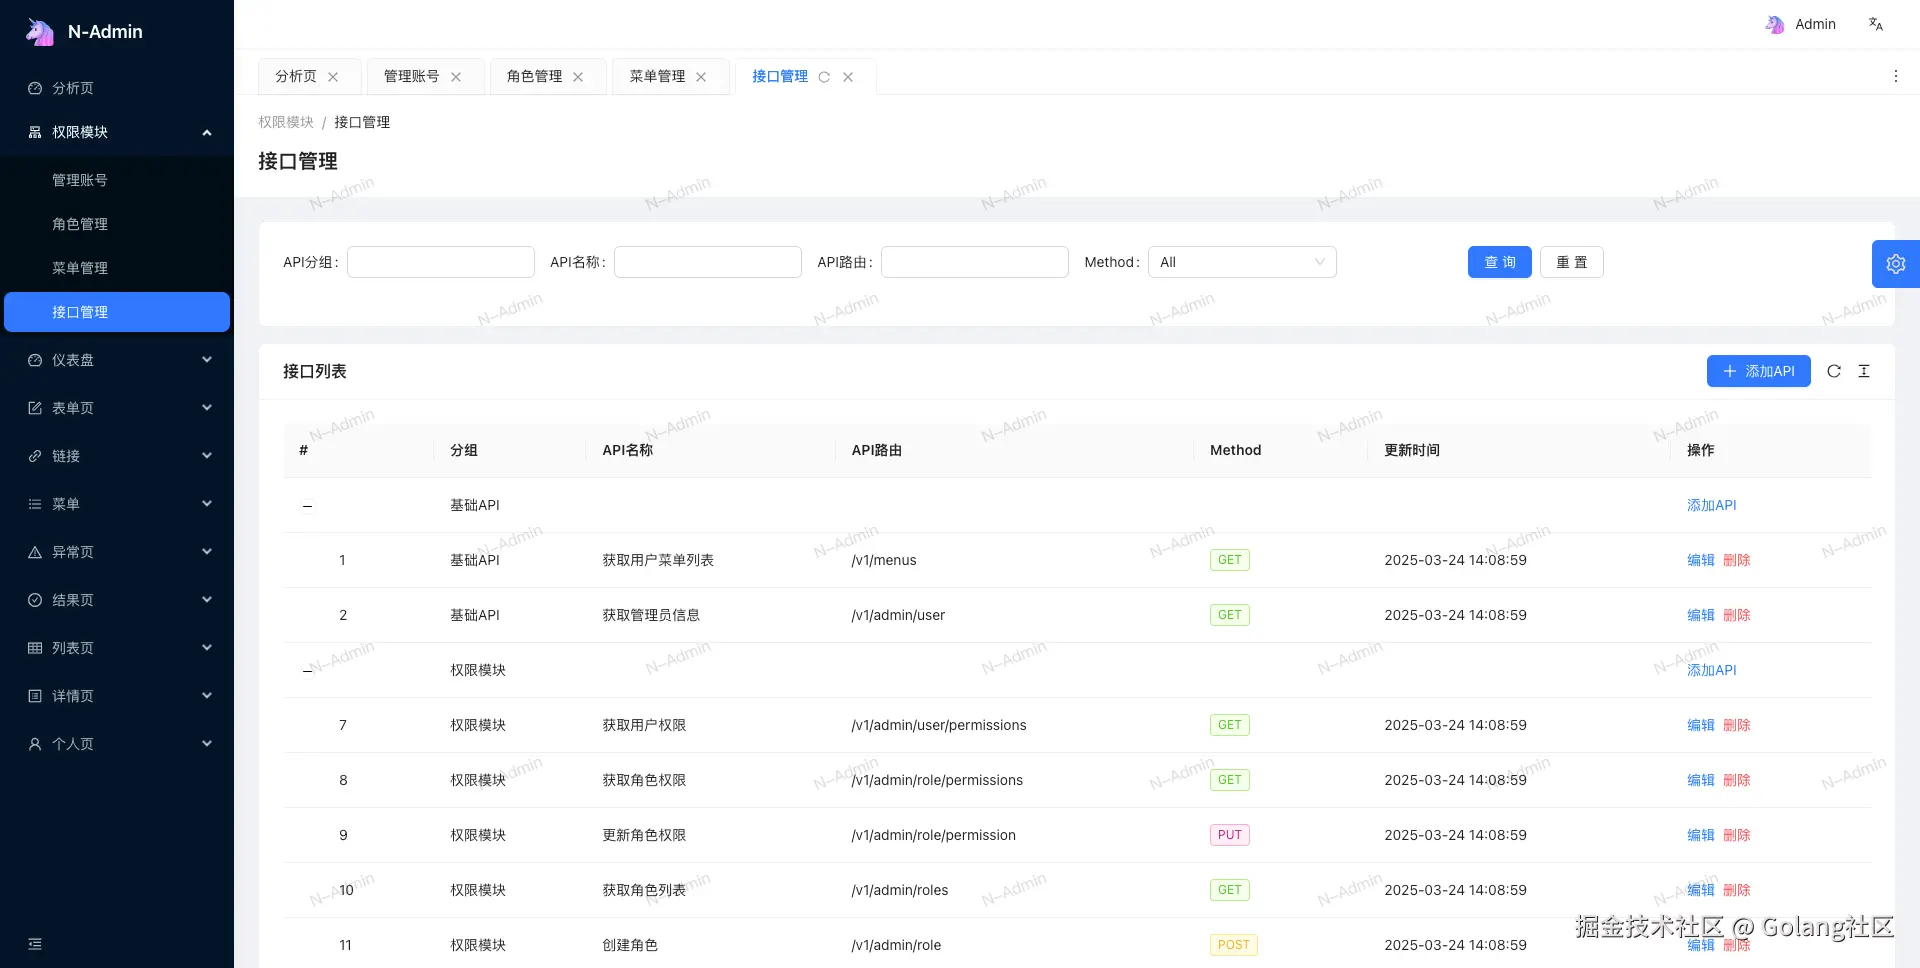Click the reload icon inside 接口管理 tab
The width and height of the screenshot is (1920, 968).
click(x=824, y=76)
